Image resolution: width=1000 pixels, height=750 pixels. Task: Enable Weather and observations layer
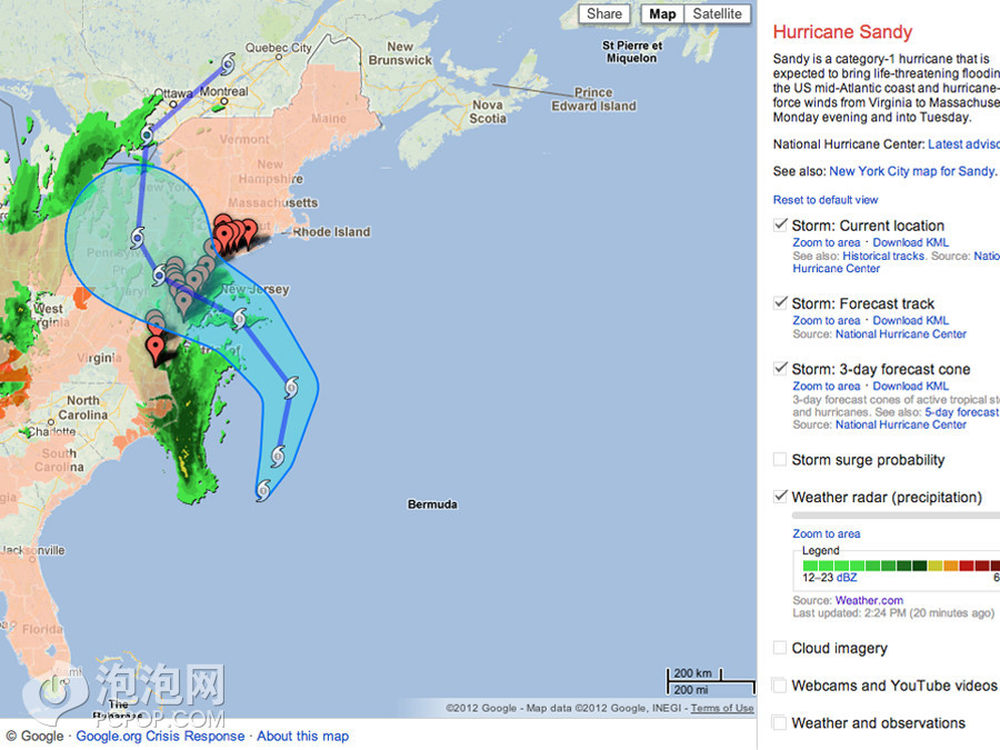pyautogui.click(x=780, y=723)
